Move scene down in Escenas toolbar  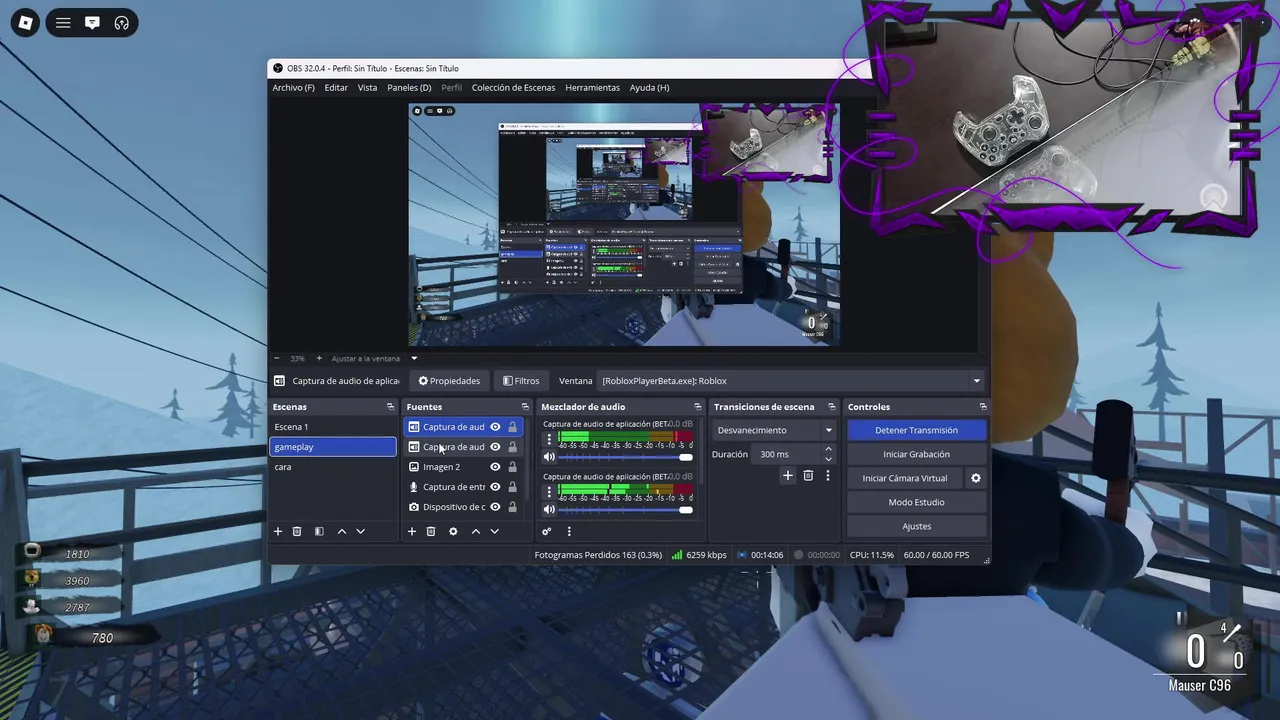click(361, 531)
